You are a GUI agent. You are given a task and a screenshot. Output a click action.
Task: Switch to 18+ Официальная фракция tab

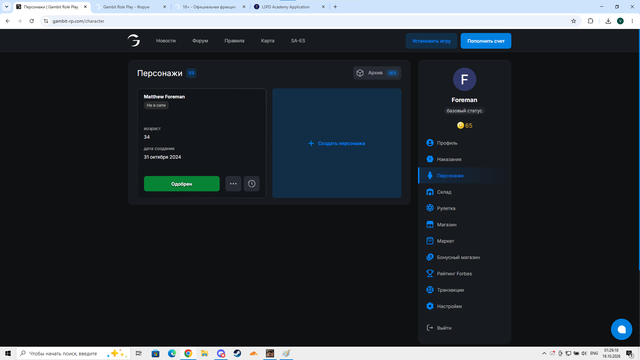click(209, 7)
